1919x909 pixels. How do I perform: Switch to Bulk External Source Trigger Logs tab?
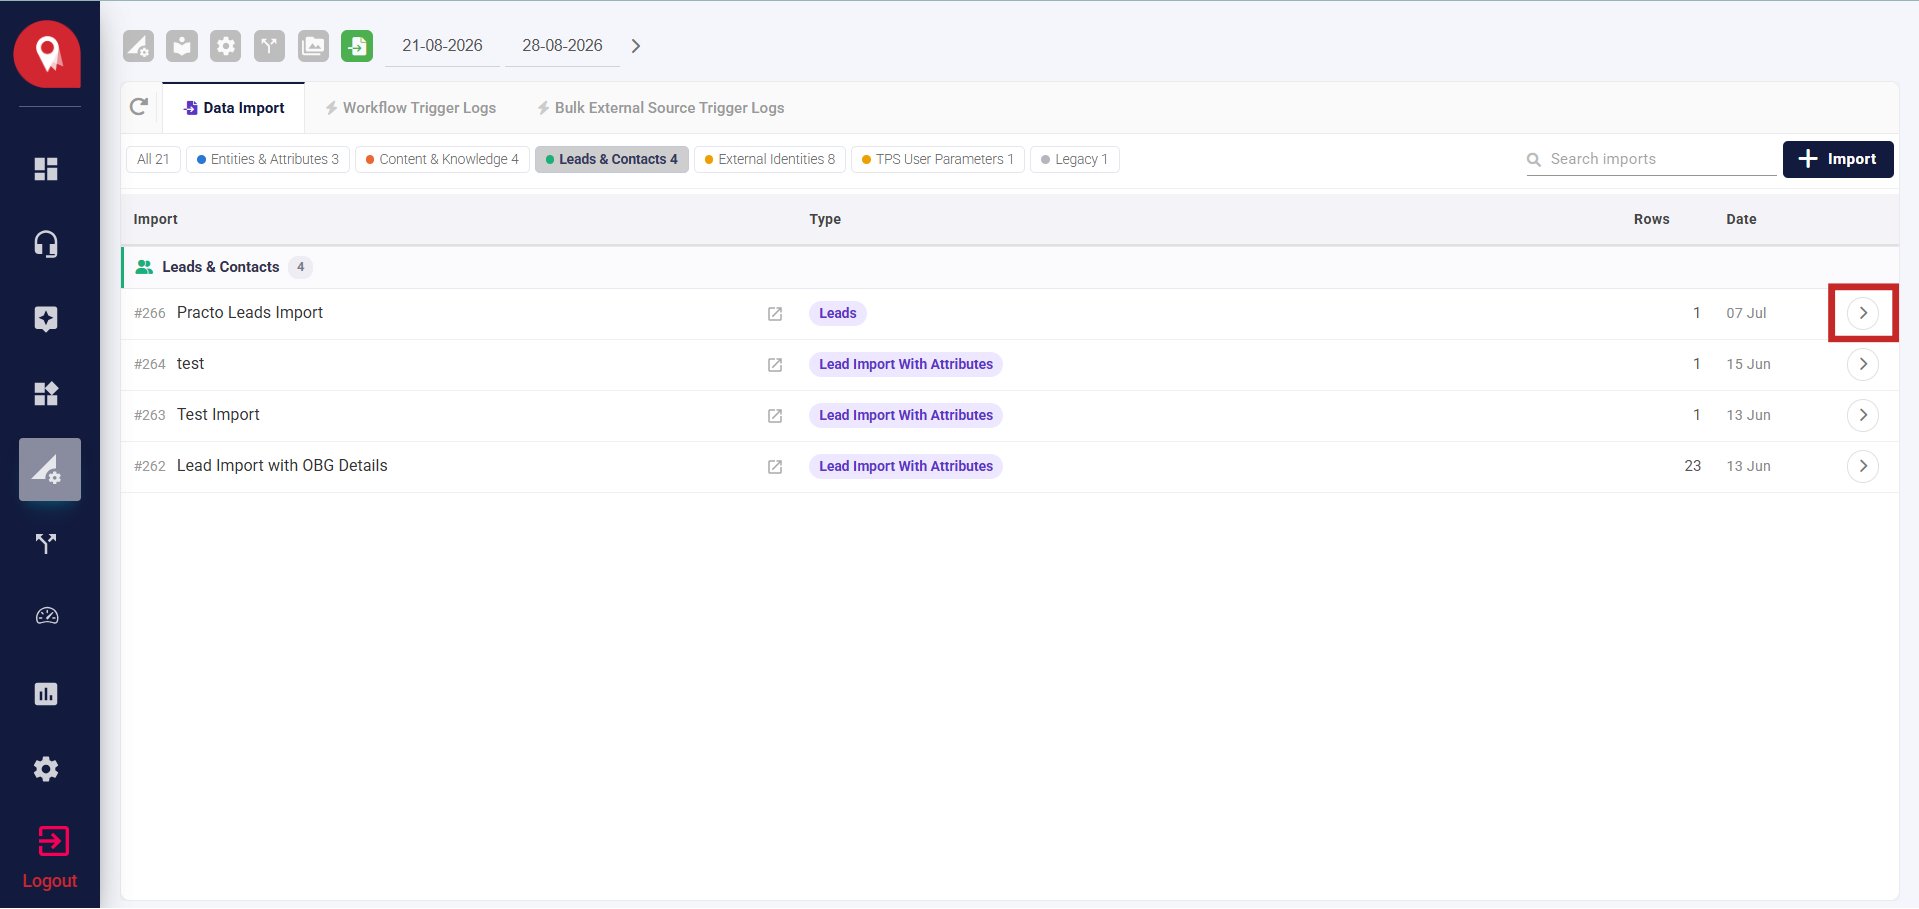[x=660, y=108]
